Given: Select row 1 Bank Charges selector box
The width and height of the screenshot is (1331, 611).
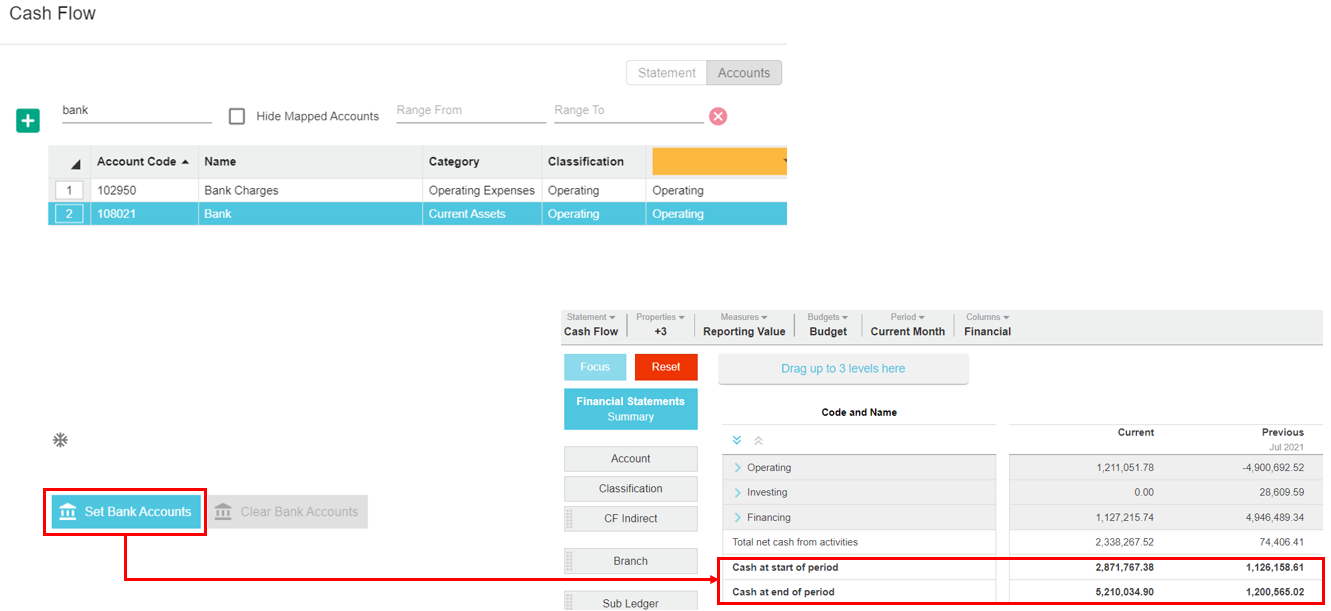Looking at the screenshot, I should [69, 190].
